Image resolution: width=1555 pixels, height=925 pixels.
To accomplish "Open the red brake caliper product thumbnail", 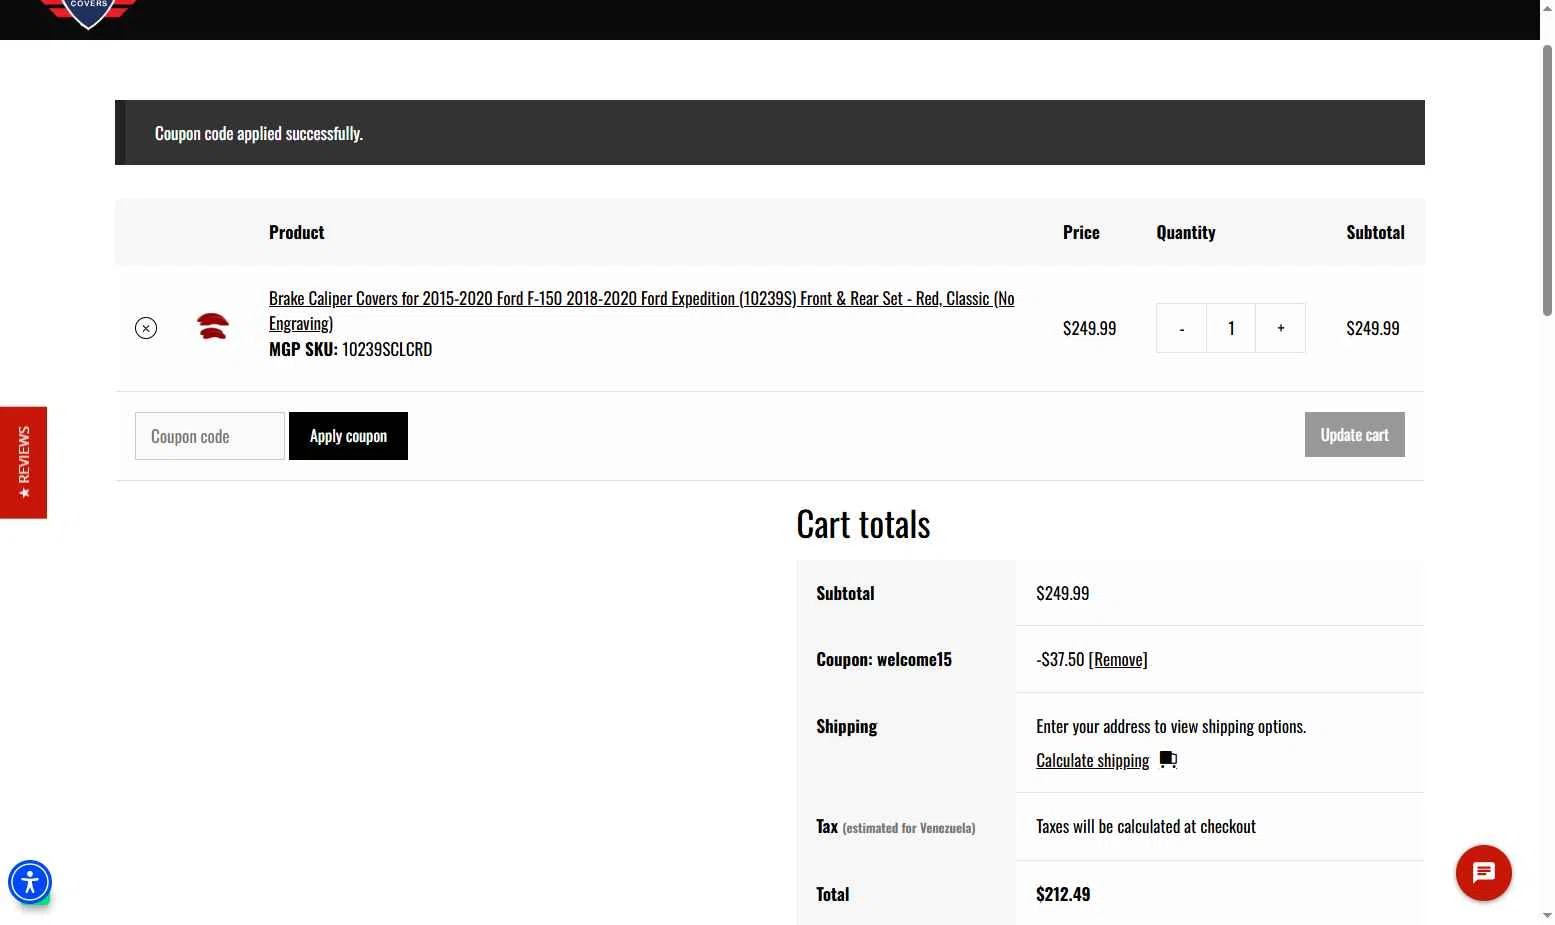I will (x=212, y=327).
